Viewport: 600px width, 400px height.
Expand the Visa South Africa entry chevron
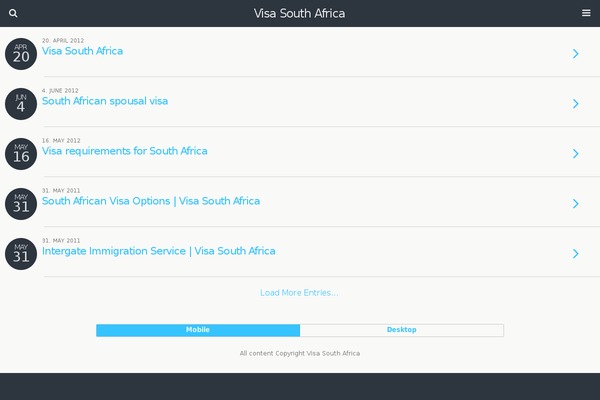point(576,54)
